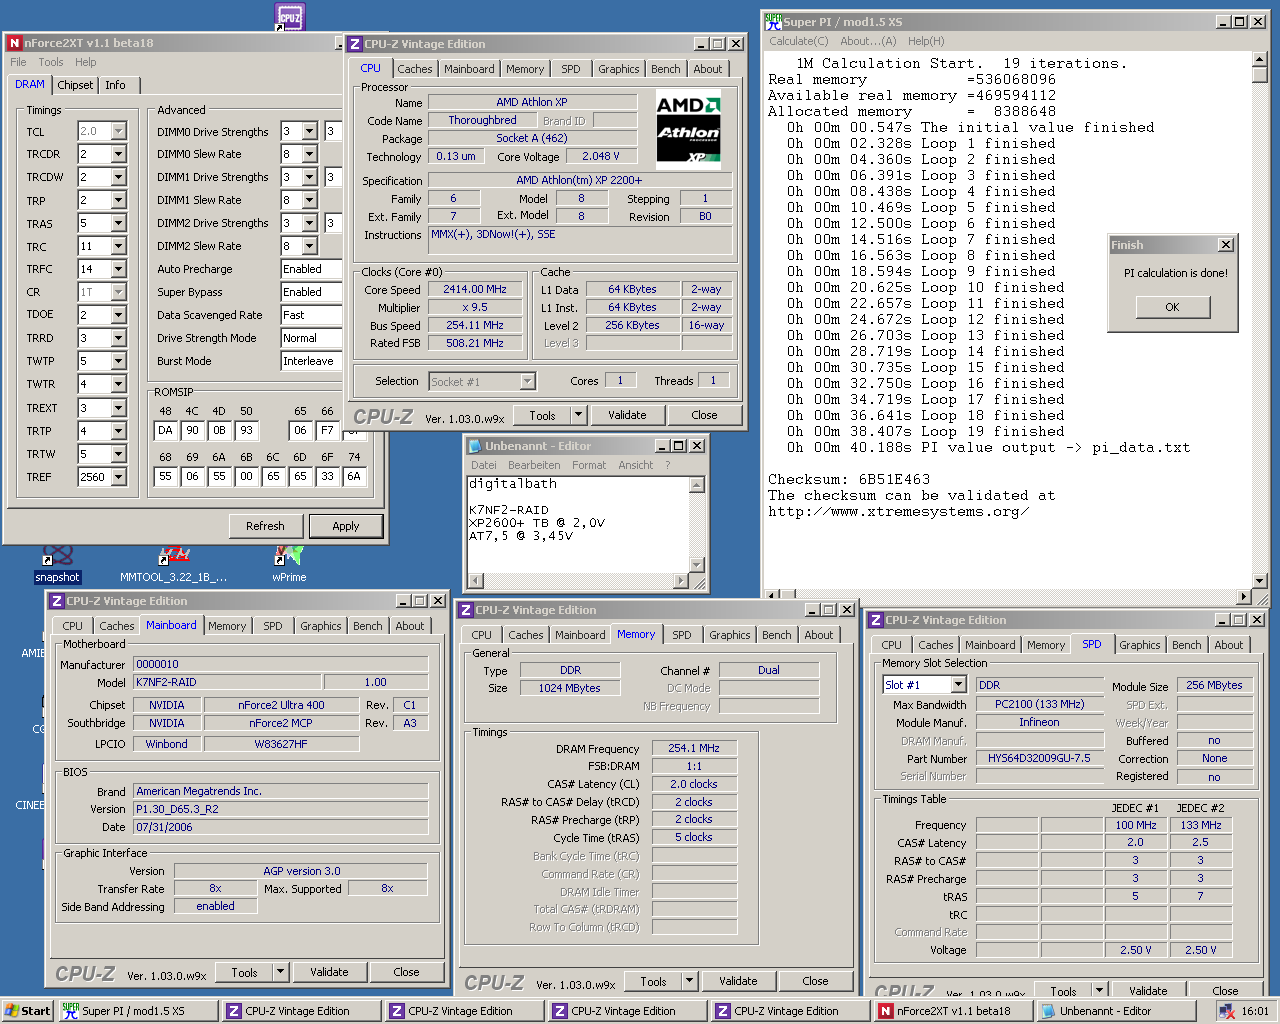Open the Slot #1 memory slot dropdown
Image resolution: width=1280 pixels, height=1024 pixels.
pyautogui.click(x=958, y=685)
